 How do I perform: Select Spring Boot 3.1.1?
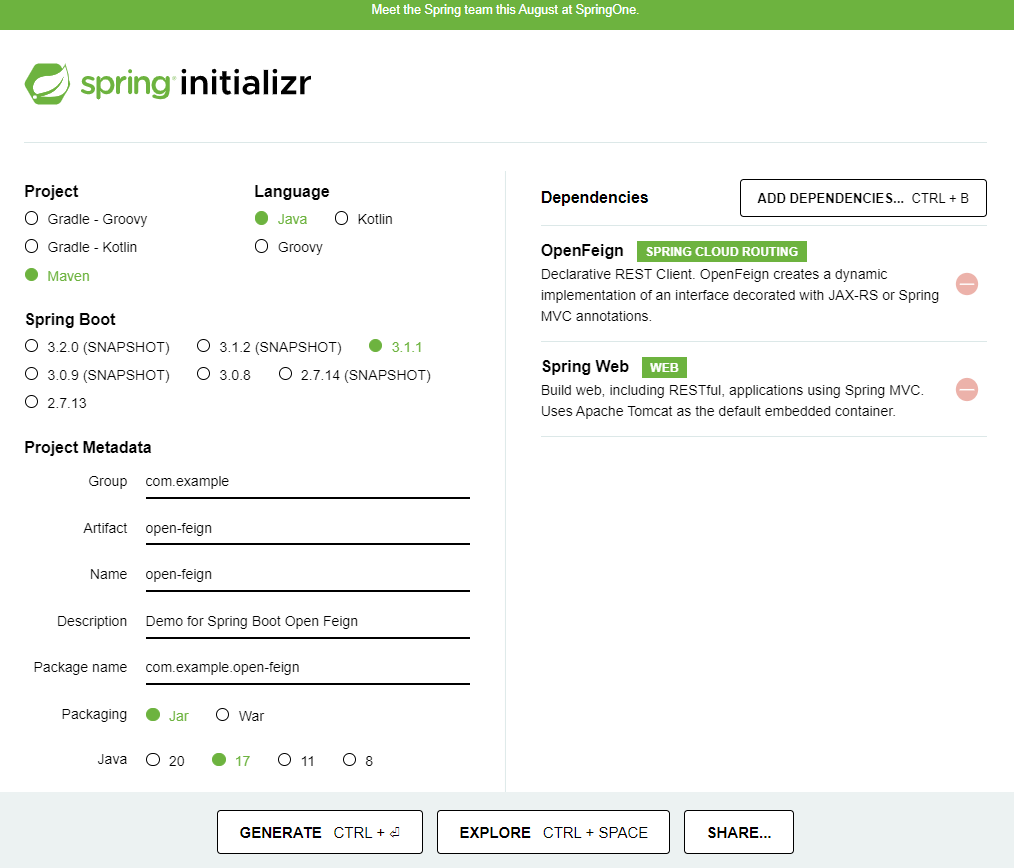[x=395, y=347]
